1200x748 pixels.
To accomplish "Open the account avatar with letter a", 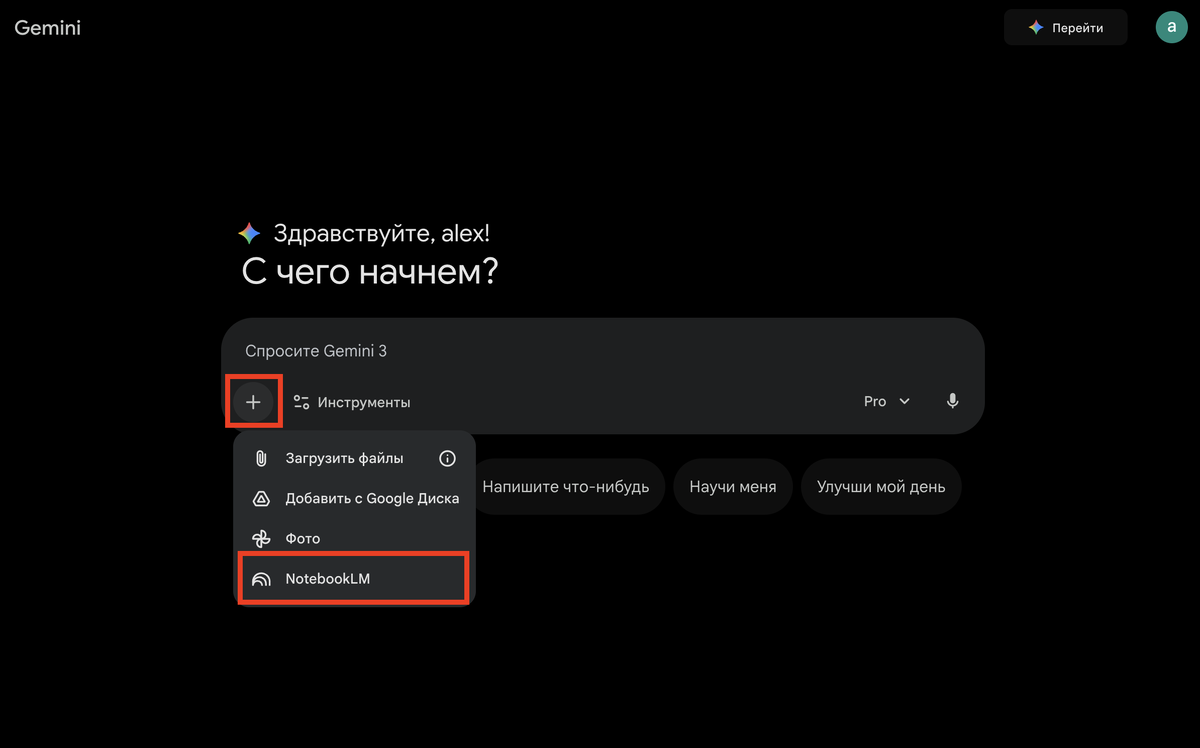I will click(1172, 27).
